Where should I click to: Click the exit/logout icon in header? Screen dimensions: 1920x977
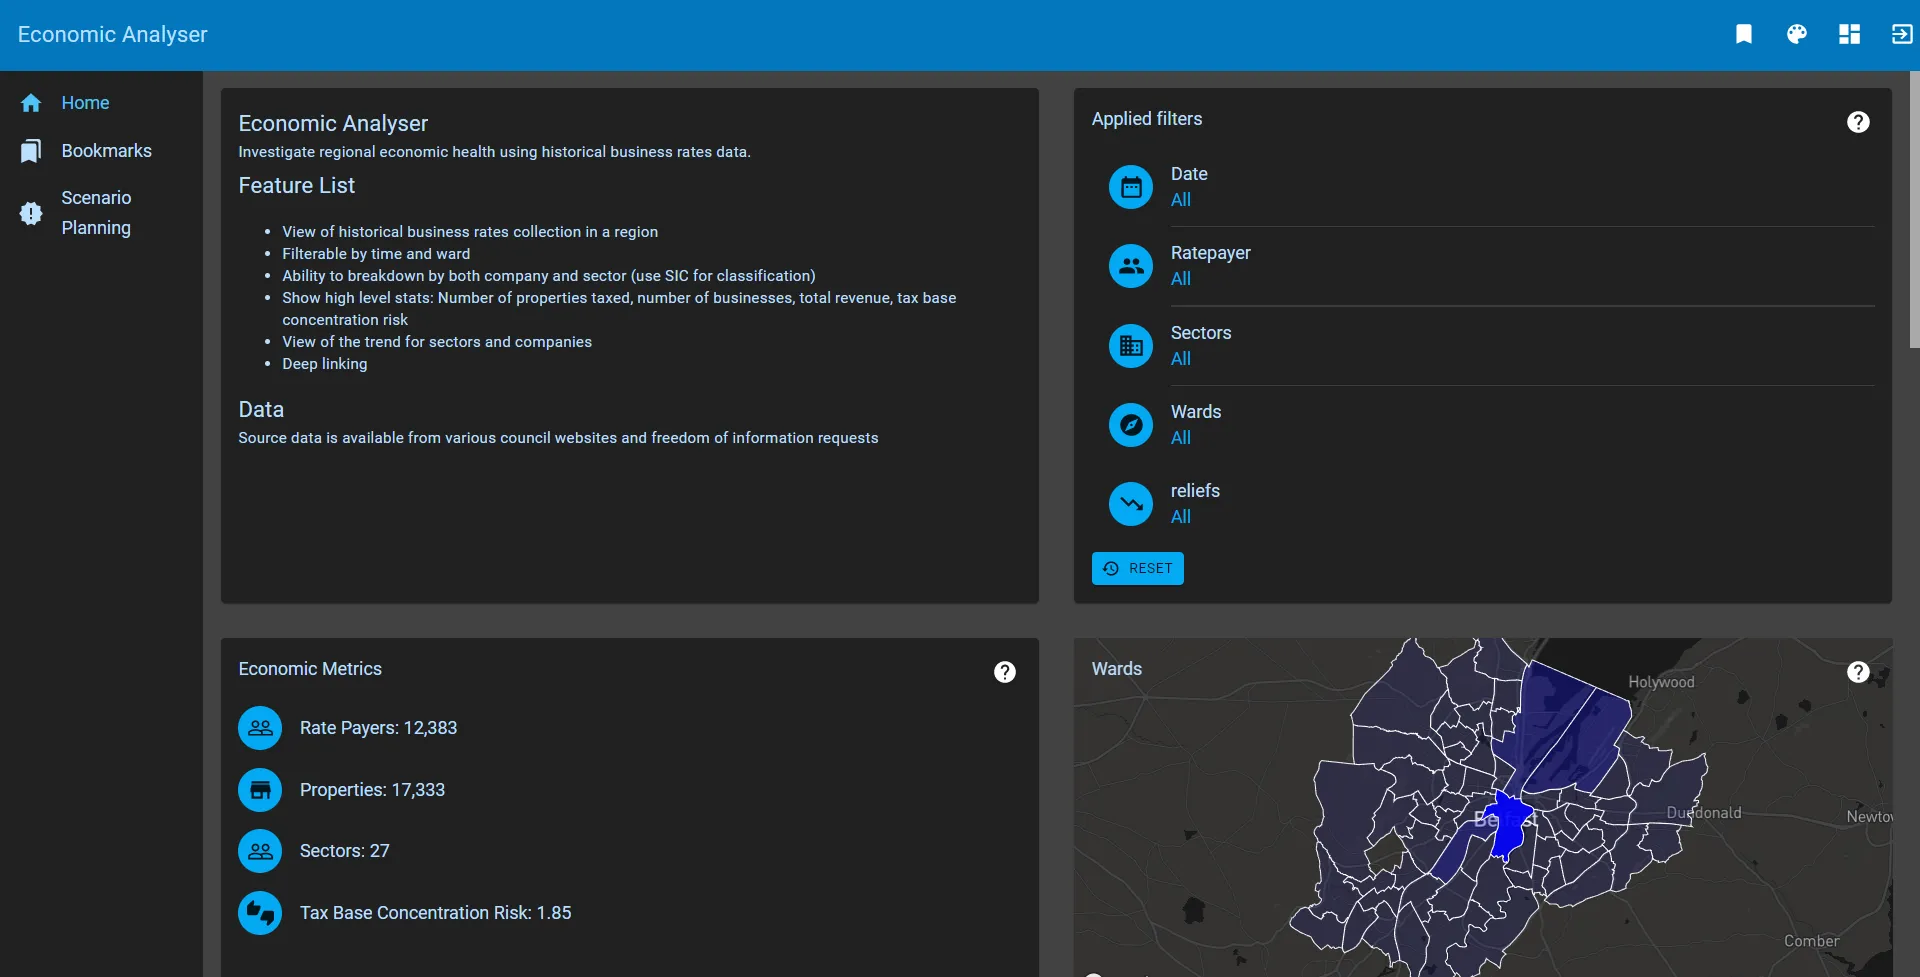coord(1901,35)
